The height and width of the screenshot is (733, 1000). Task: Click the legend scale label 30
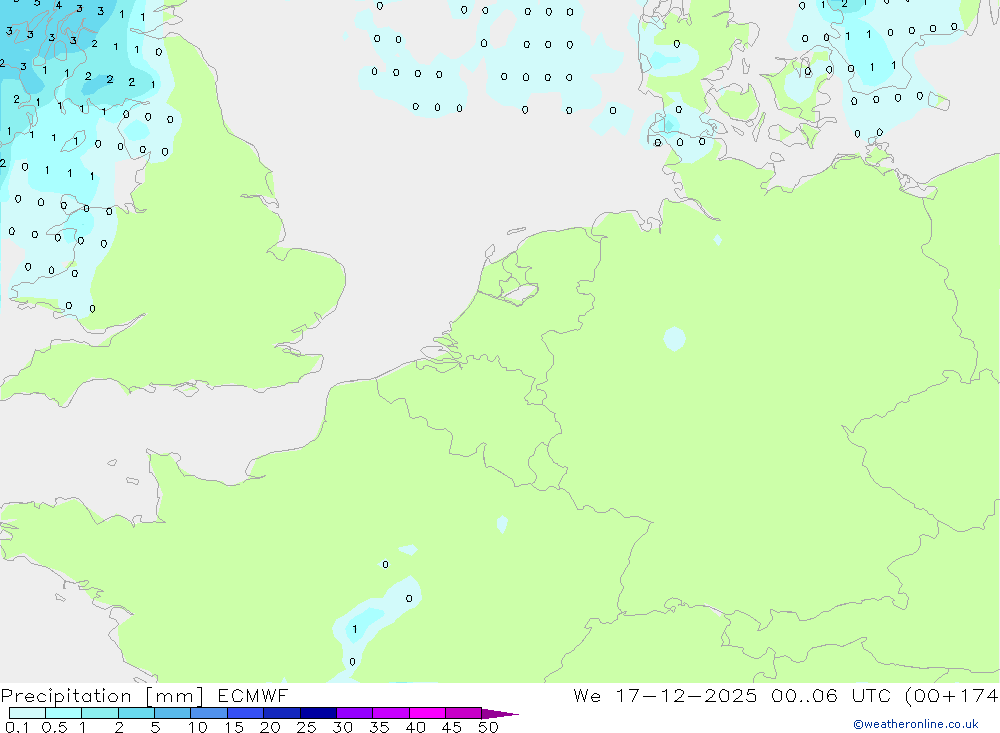tap(342, 727)
